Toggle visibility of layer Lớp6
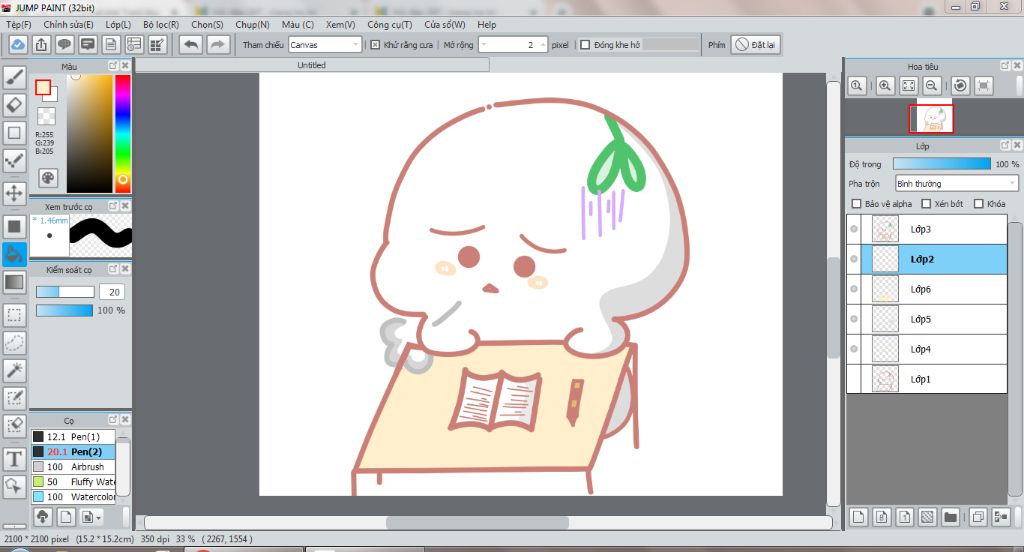This screenshot has height=552, width=1024. 854,289
